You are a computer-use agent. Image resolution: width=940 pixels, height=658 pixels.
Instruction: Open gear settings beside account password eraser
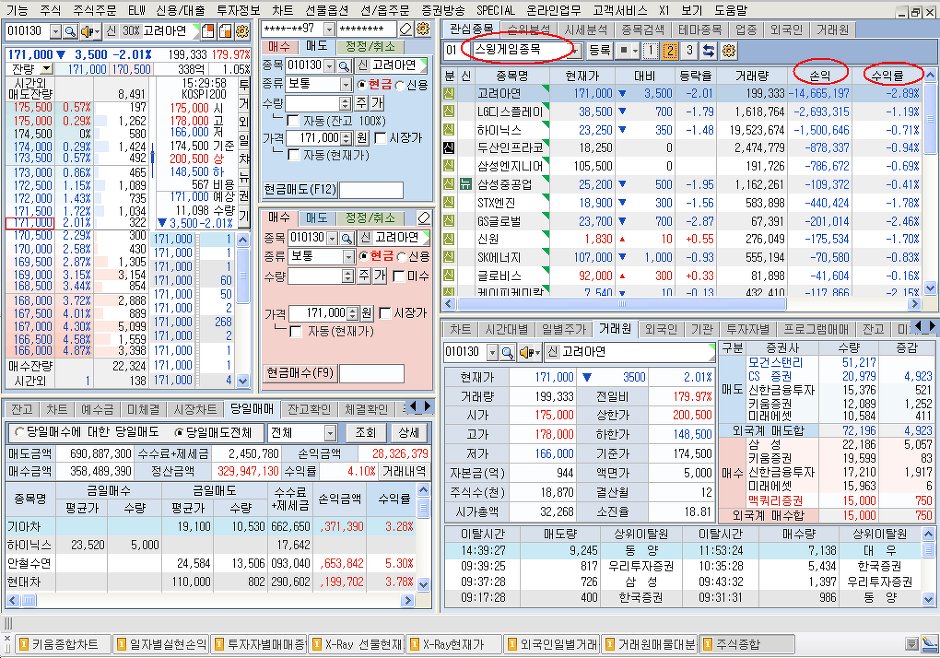pyautogui.click(x=423, y=29)
